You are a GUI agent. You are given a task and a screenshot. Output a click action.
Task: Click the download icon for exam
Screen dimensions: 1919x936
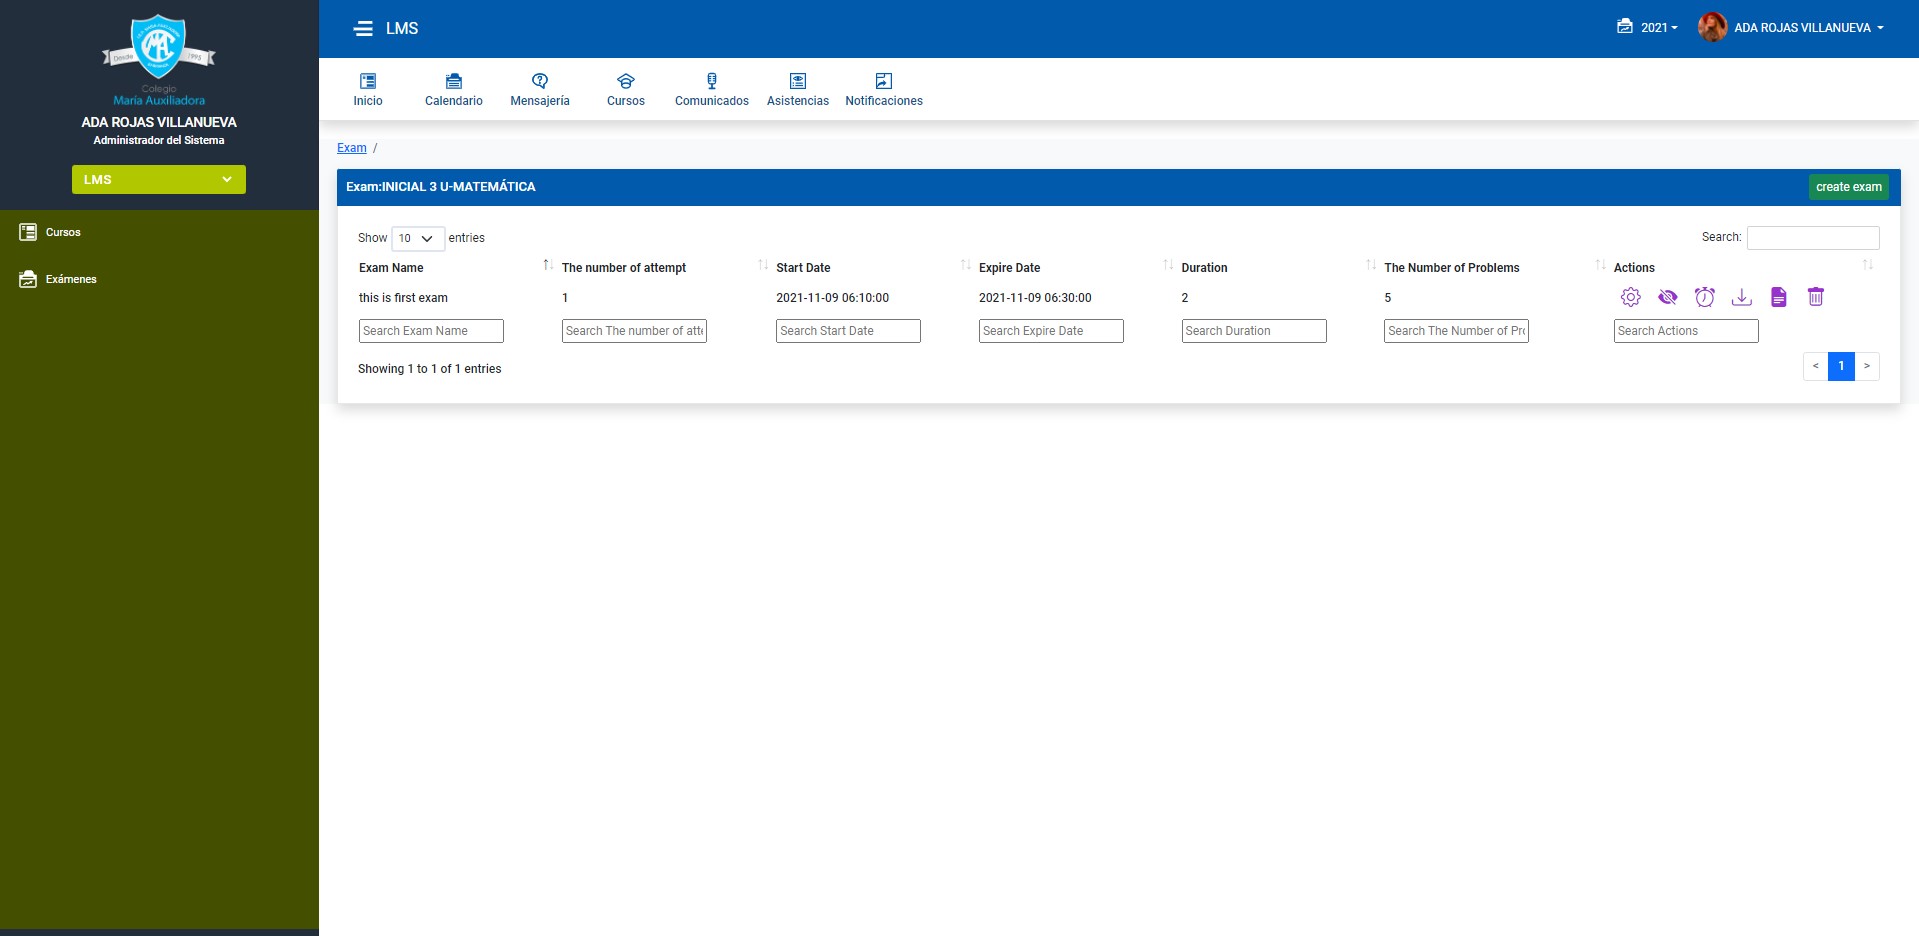[x=1741, y=297]
